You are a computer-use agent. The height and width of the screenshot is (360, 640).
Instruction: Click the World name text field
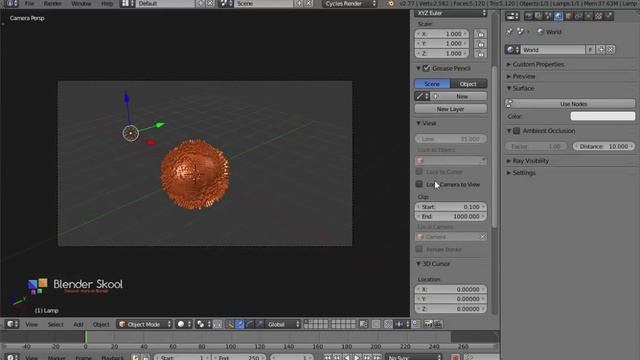point(552,50)
